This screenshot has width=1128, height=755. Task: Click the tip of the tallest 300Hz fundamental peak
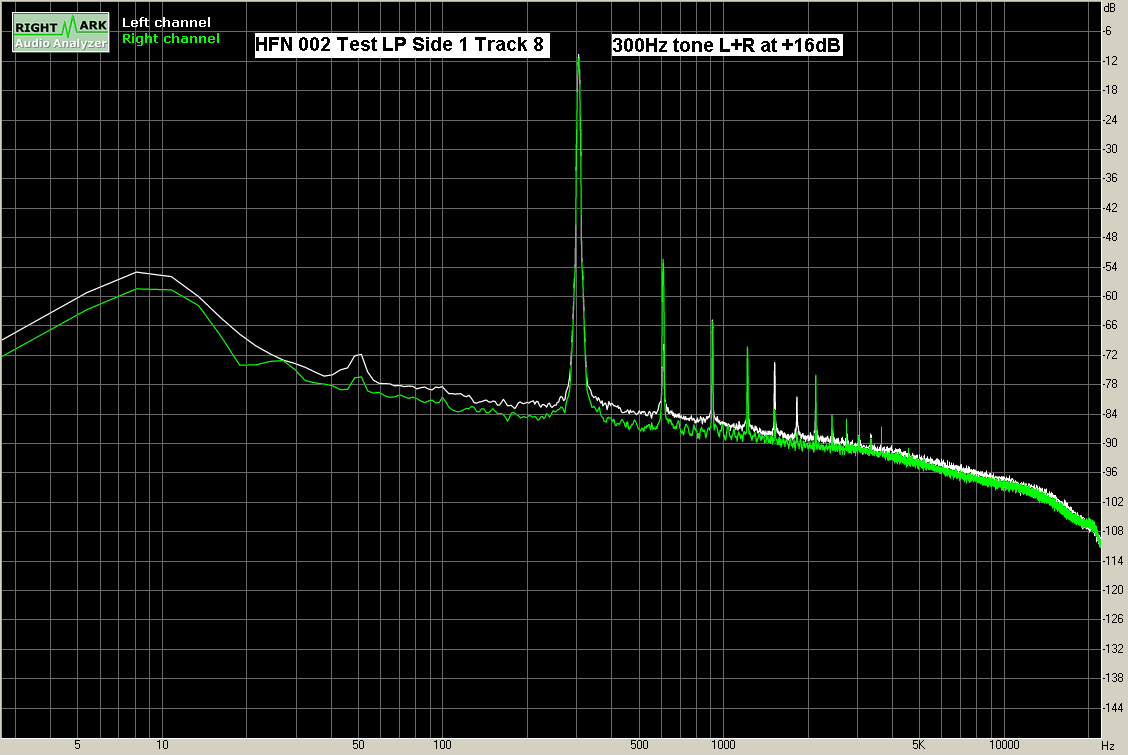[578, 55]
